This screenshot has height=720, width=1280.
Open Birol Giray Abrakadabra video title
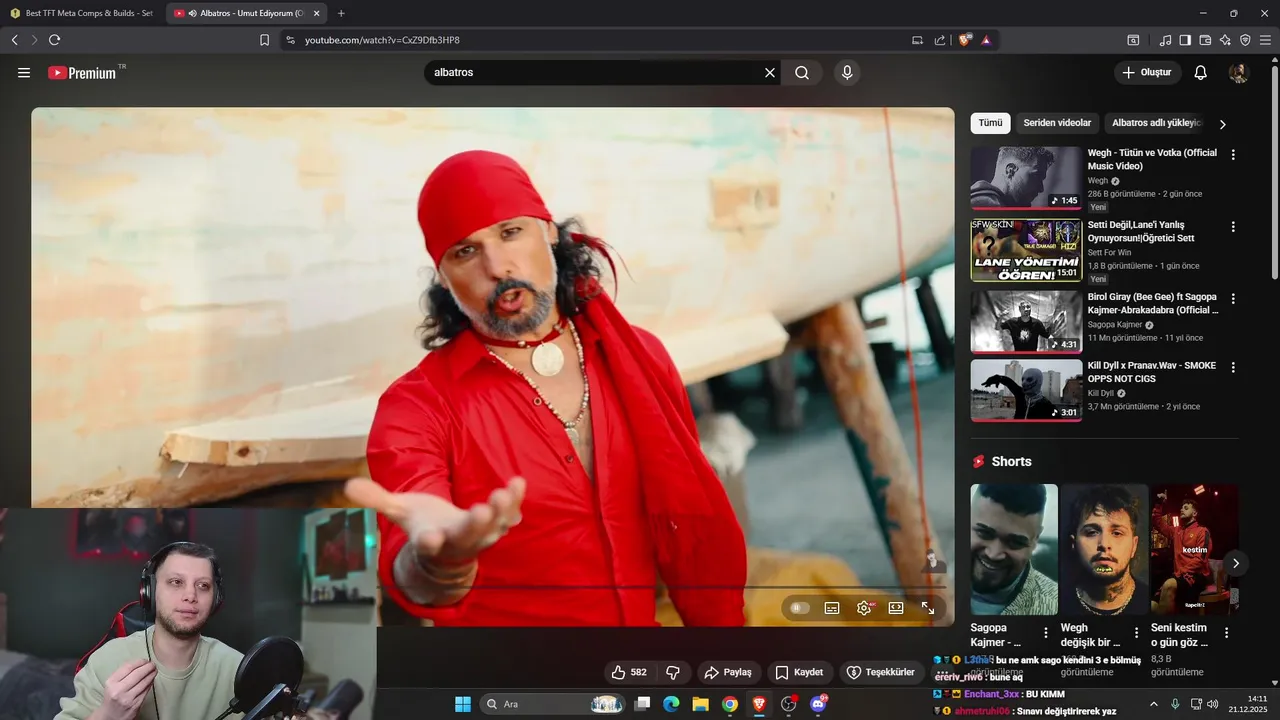coord(1152,304)
